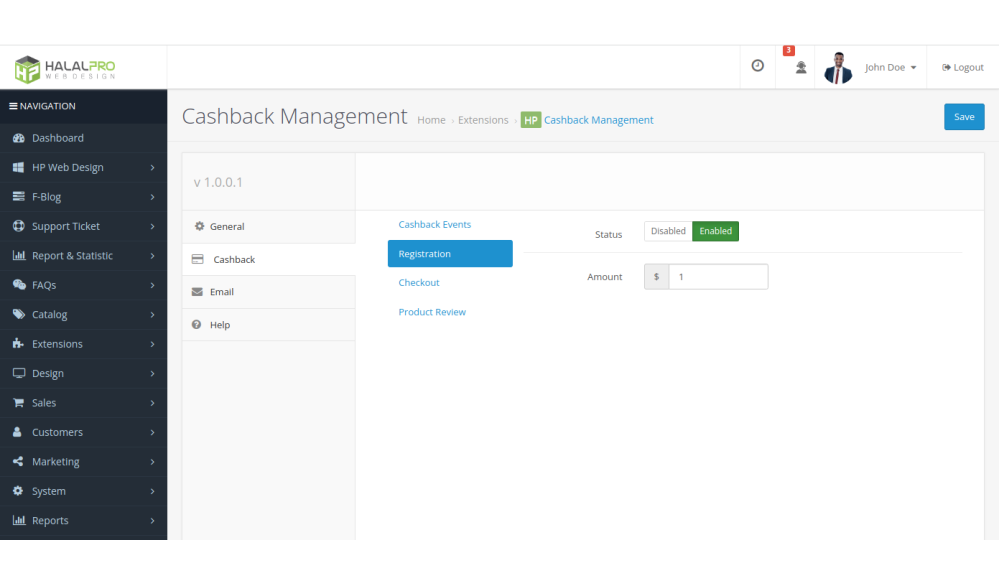
Task: Click the Sales shopping cart icon
Action: pos(18,403)
